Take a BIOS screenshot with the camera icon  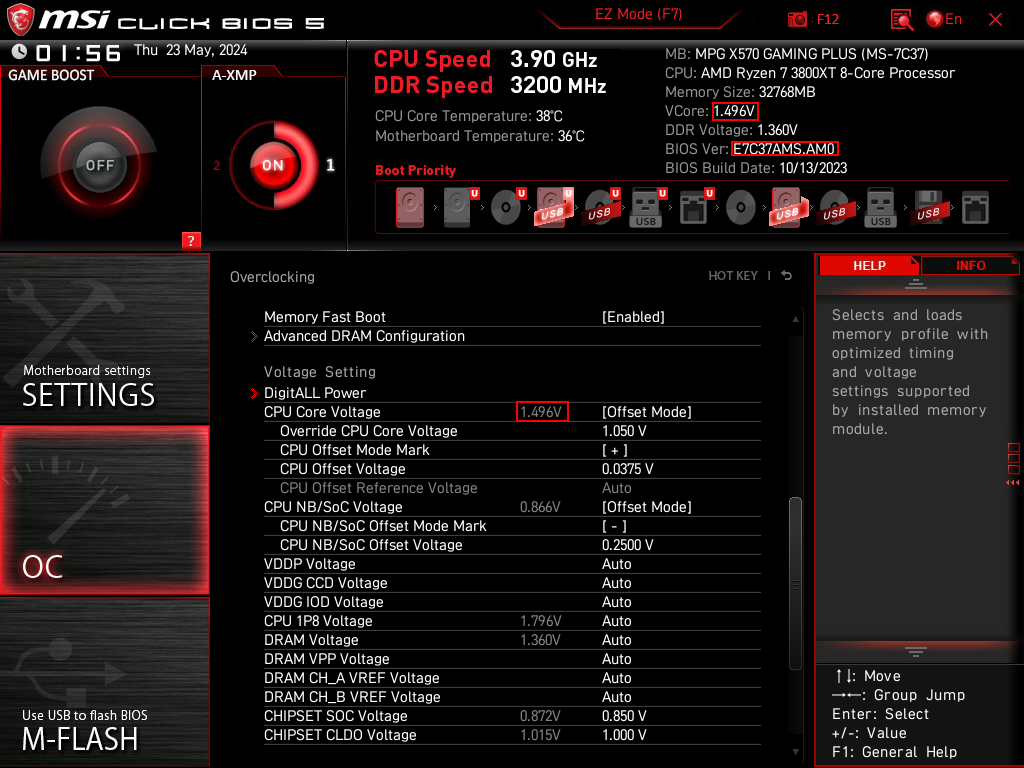click(x=797, y=19)
